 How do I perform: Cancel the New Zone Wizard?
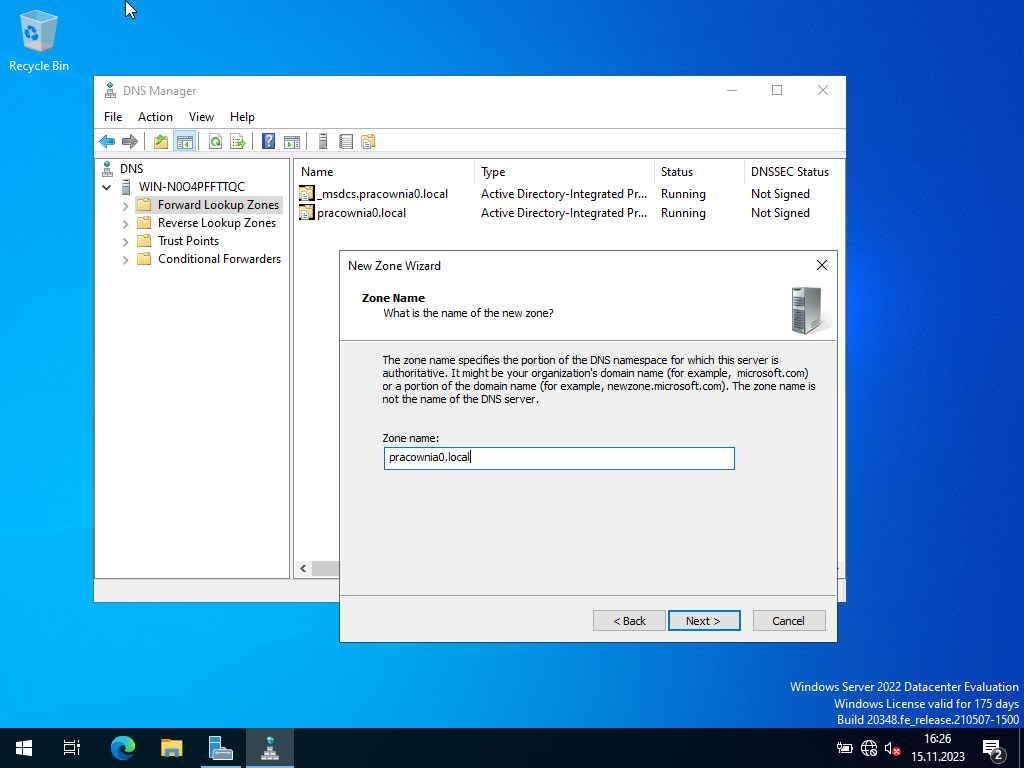(789, 620)
